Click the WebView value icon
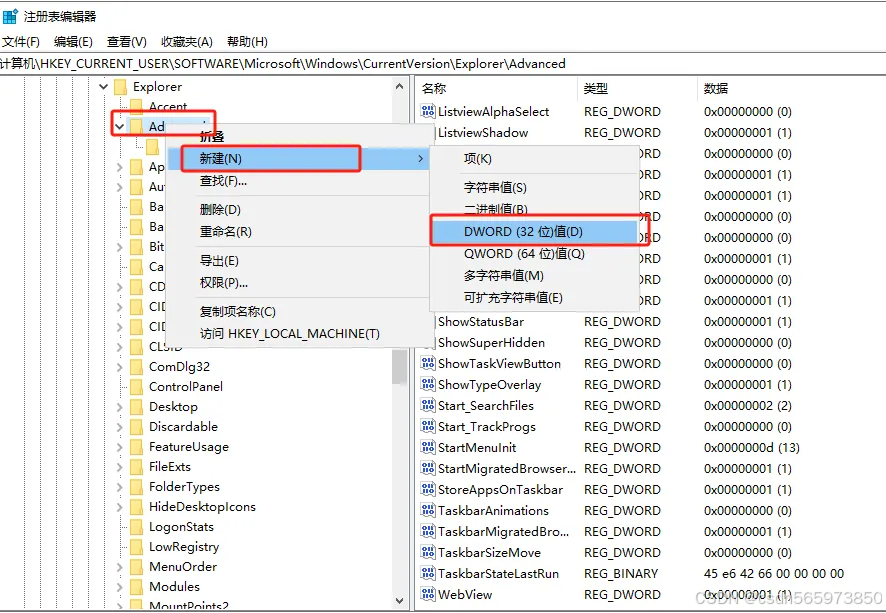This screenshot has height=613, width=886. pos(428,594)
